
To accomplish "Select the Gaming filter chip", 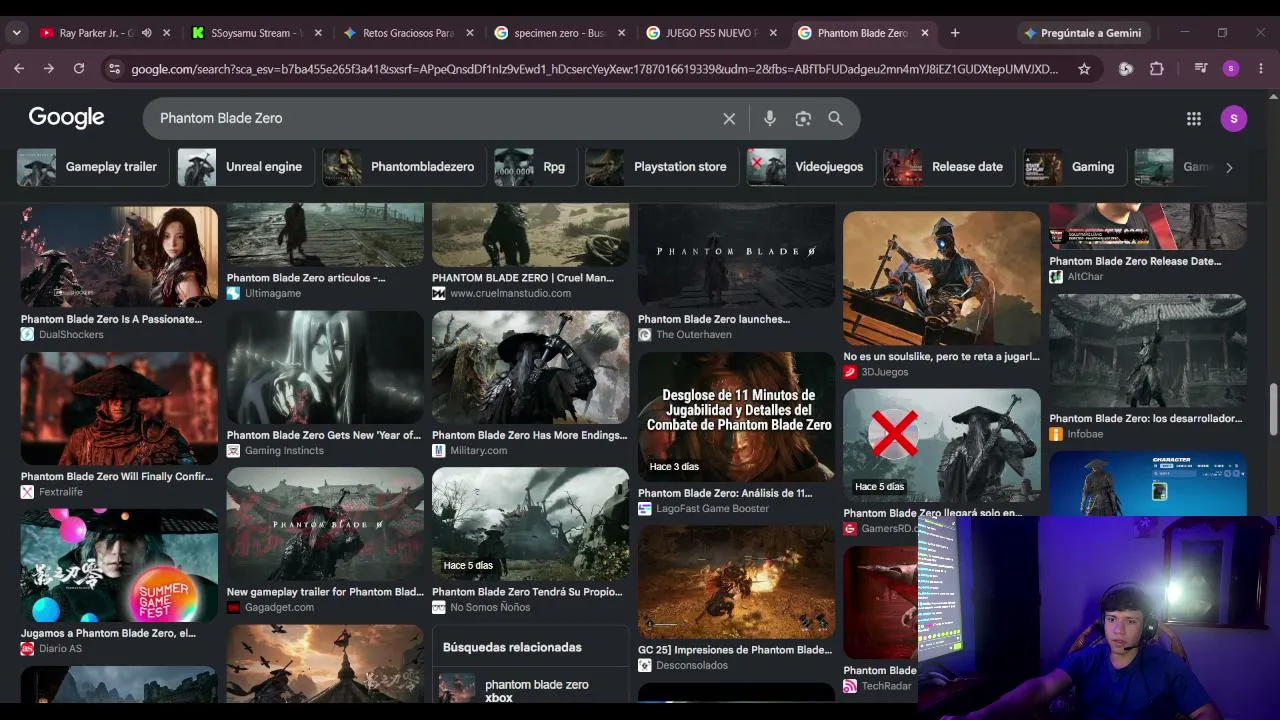I will click(1075, 167).
